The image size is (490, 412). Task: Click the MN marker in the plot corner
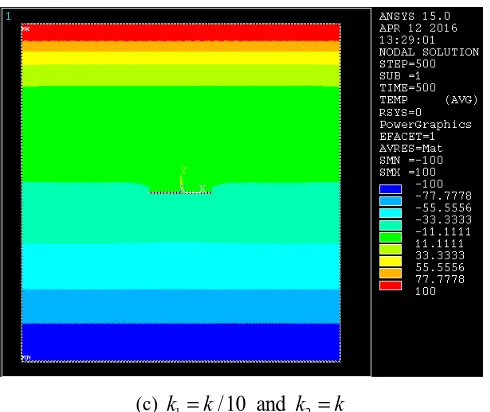tap(26, 358)
